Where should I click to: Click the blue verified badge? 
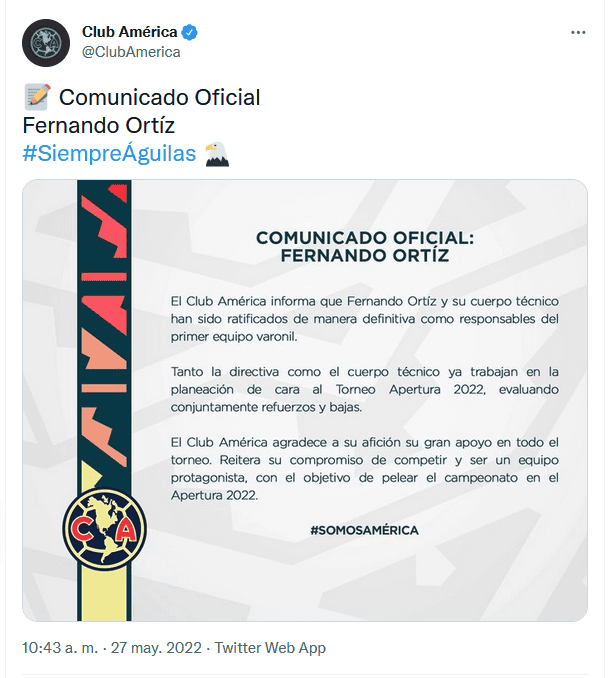(190, 32)
